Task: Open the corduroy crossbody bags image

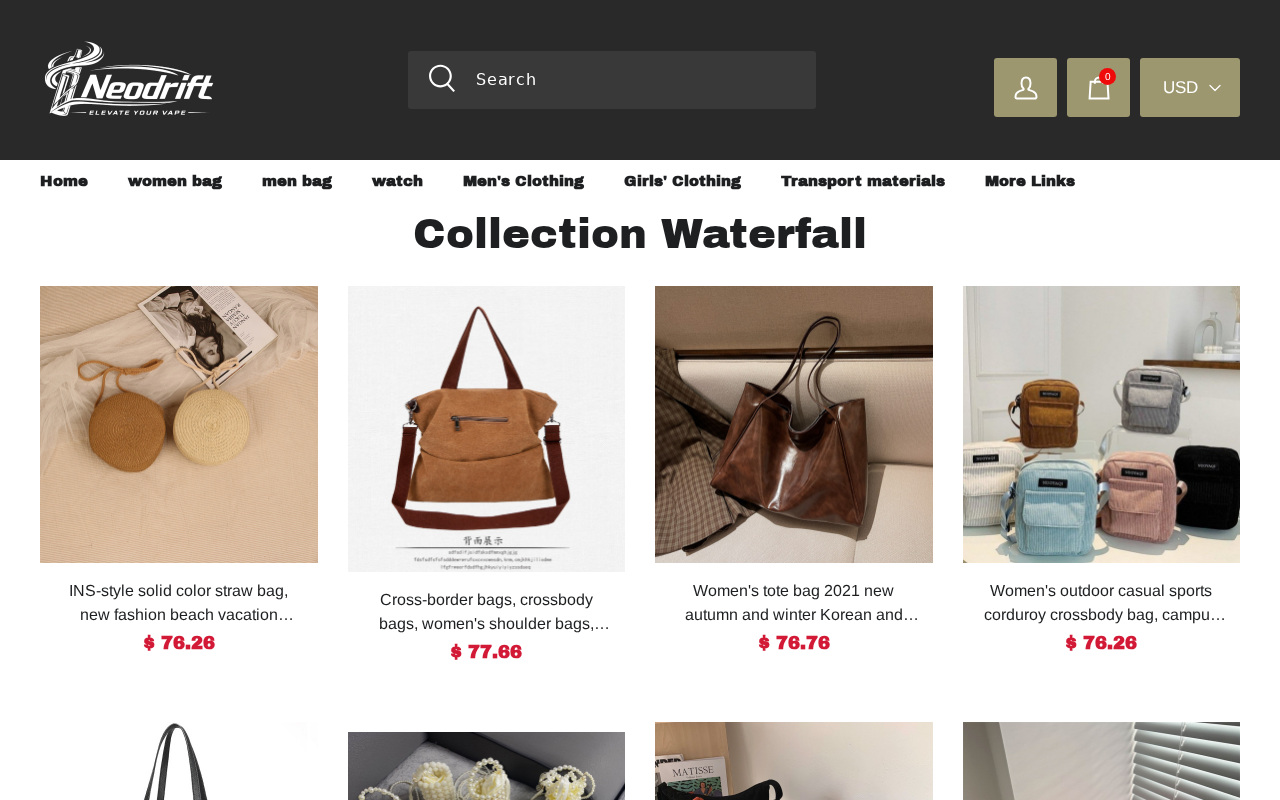Action: [x=1101, y=424]
